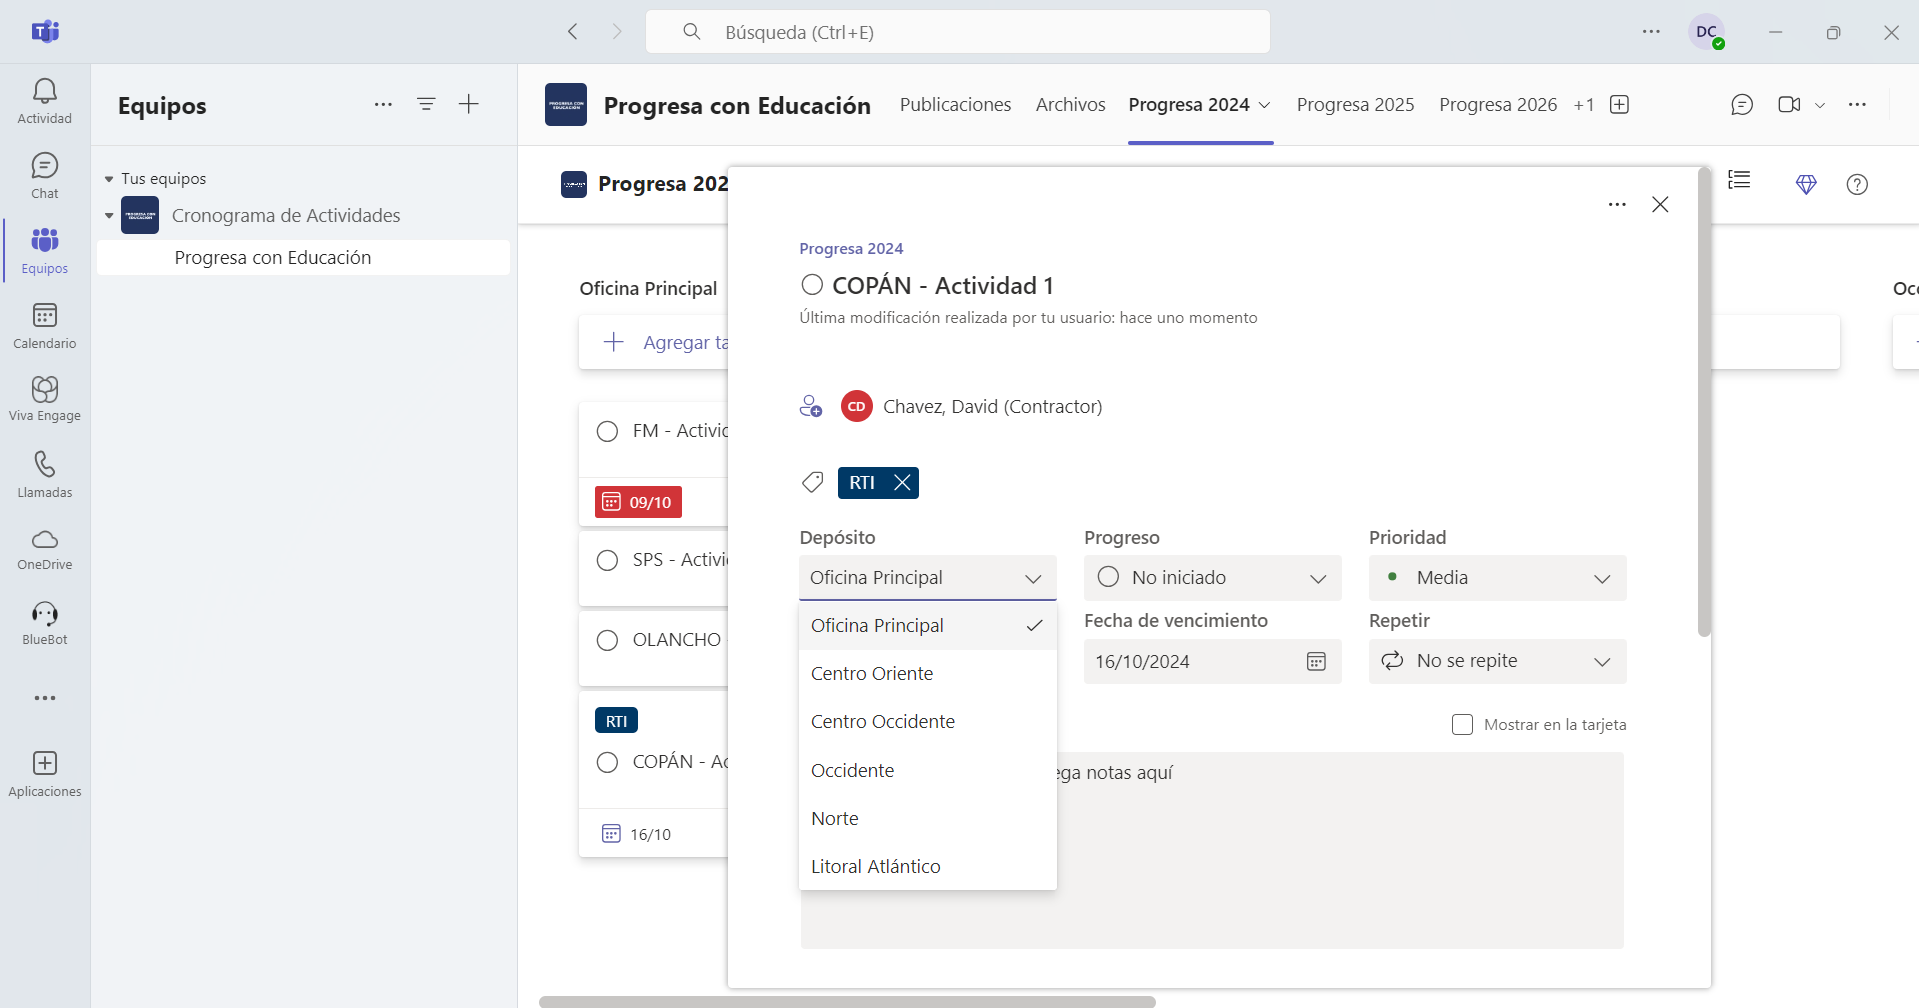The width and height of the screenshot is (1919, 1008).
Task: Open the due date calendar picker
Action: tap(1316, 661)
